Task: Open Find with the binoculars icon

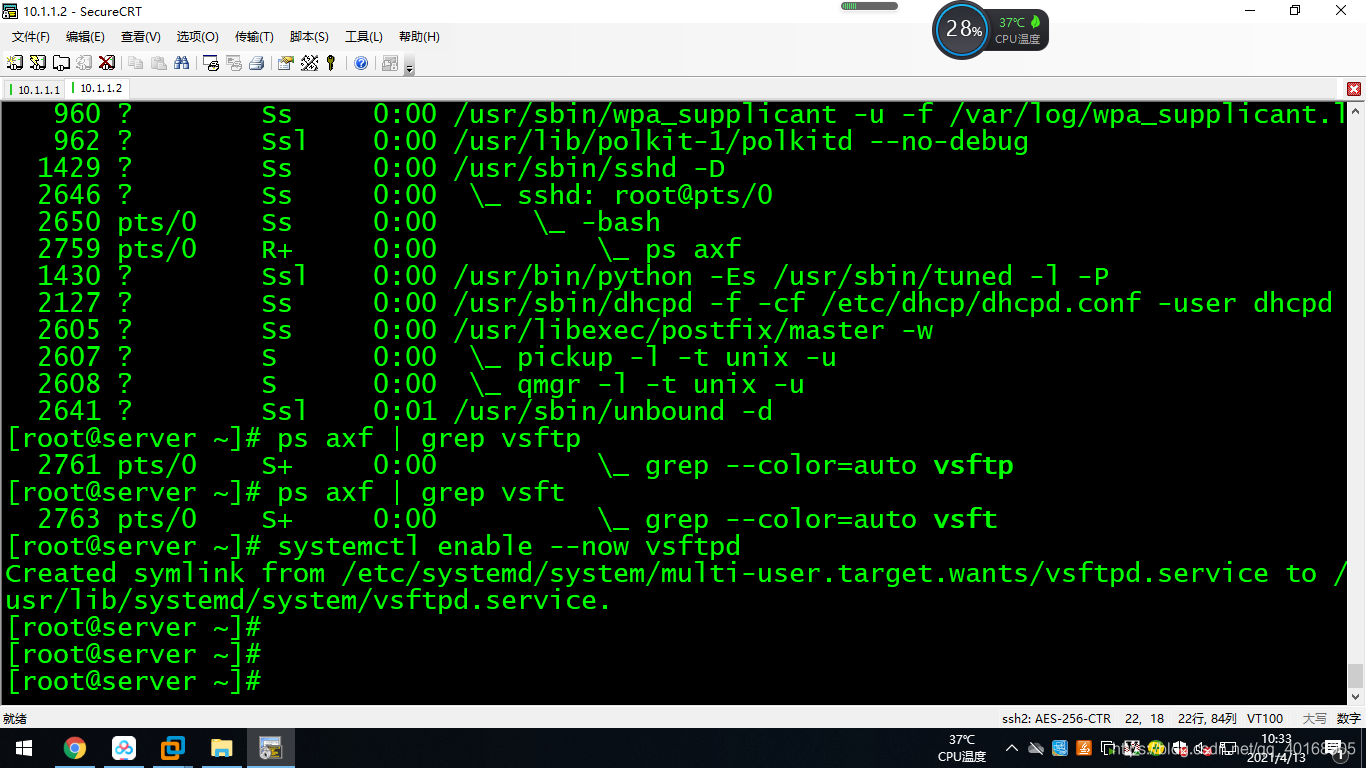Action: pyautogui.click(x=181, y=63)
